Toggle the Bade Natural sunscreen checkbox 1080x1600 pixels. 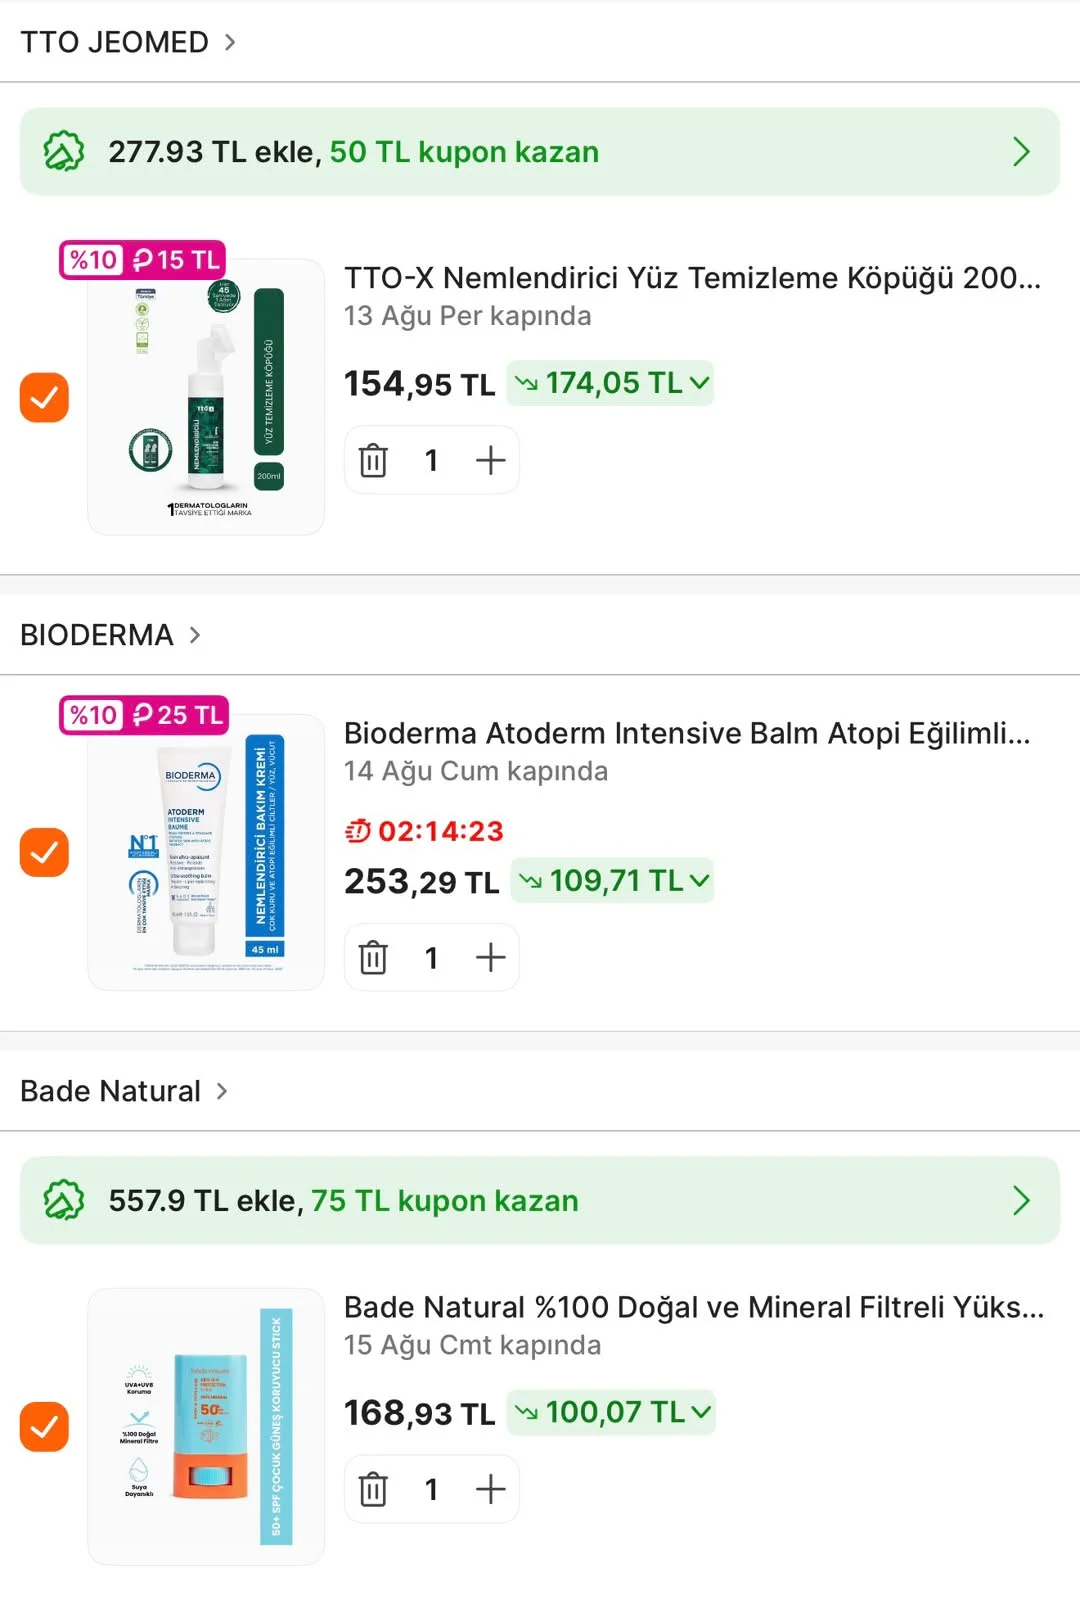pos(44,1427)
